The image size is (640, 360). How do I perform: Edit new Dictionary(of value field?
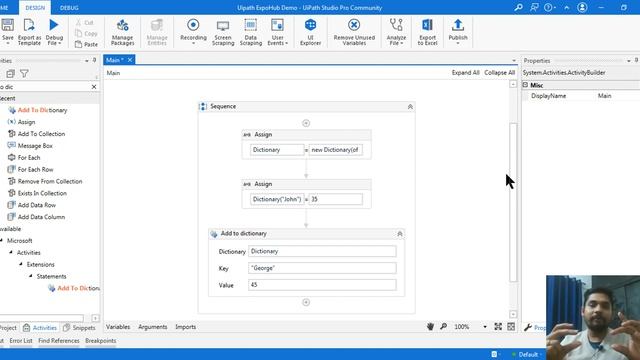[336, 150]
